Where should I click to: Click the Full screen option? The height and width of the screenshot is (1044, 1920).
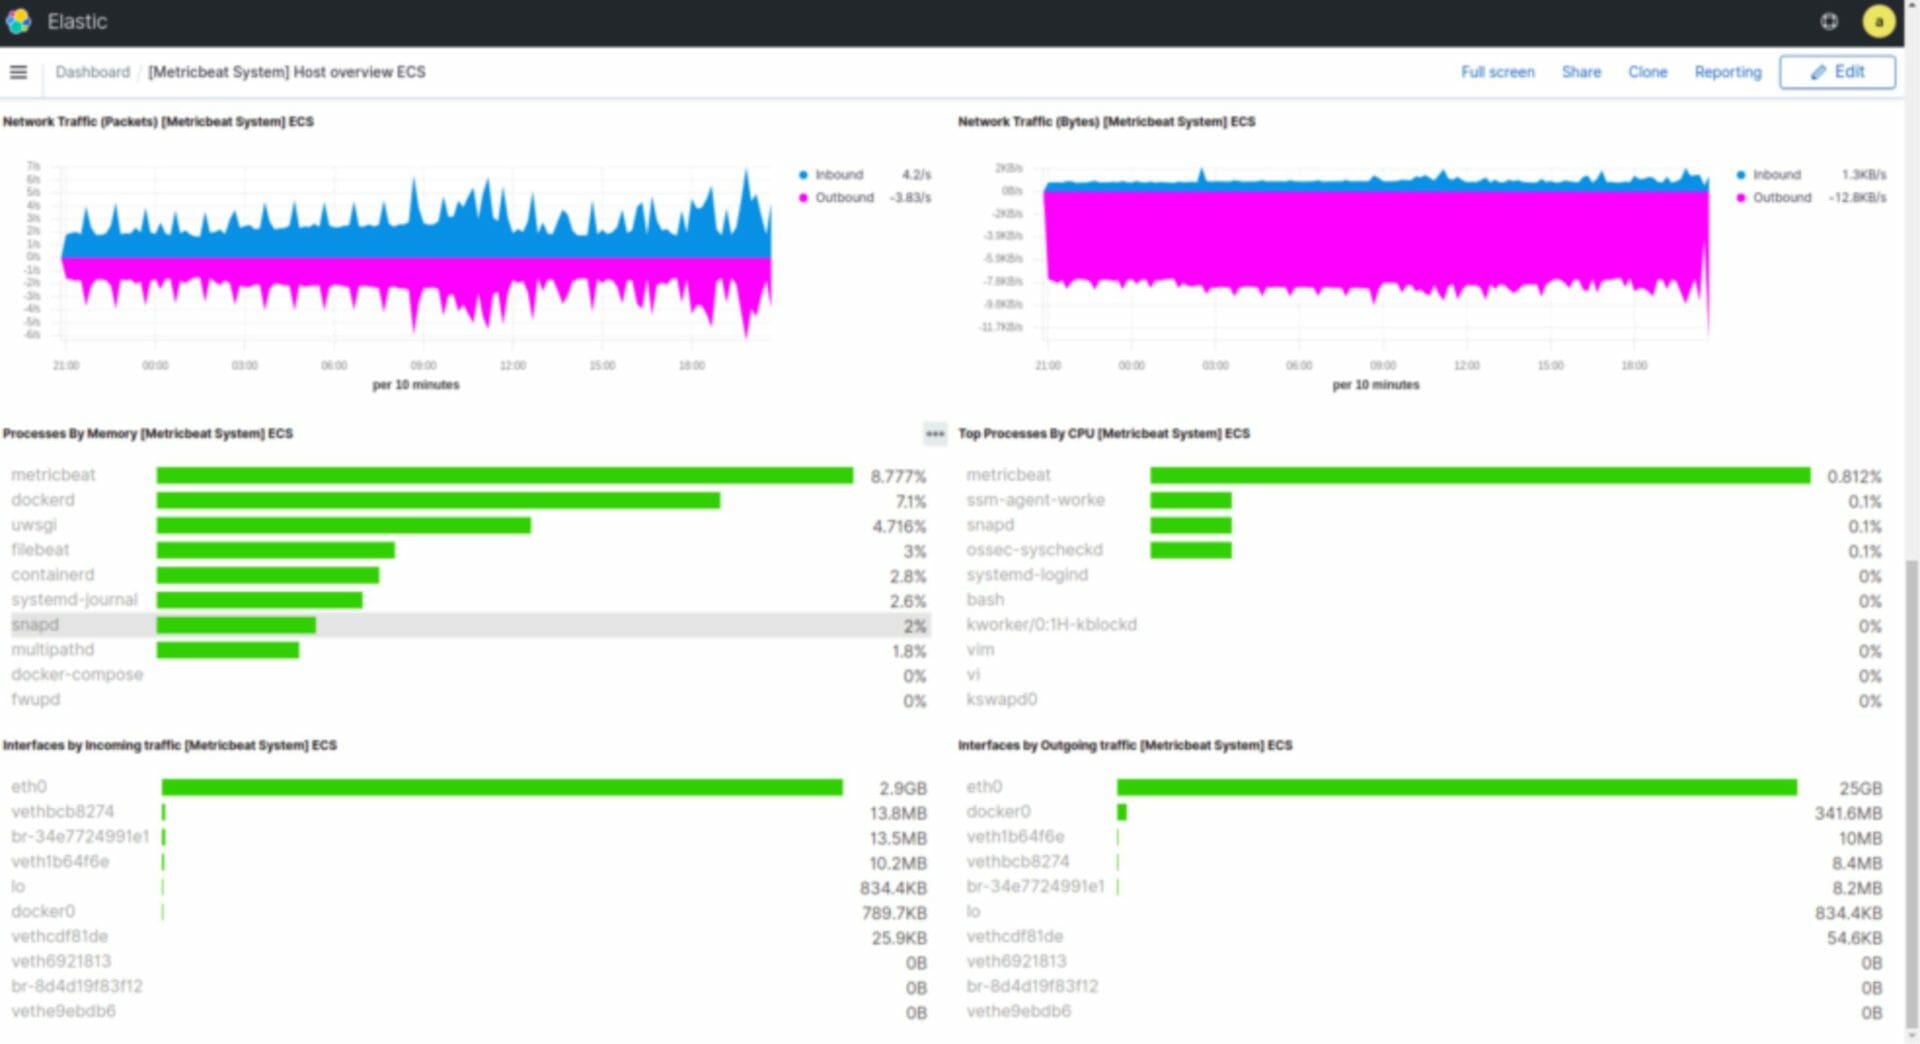pyautogui.click(x=1497, y=72)
